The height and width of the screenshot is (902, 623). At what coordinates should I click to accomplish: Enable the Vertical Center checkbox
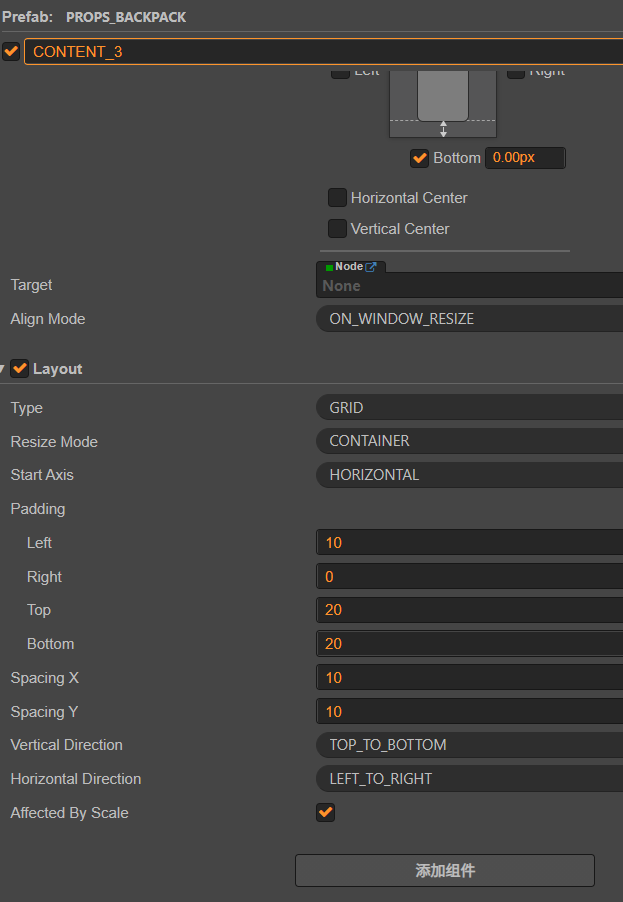click(338, 229)
